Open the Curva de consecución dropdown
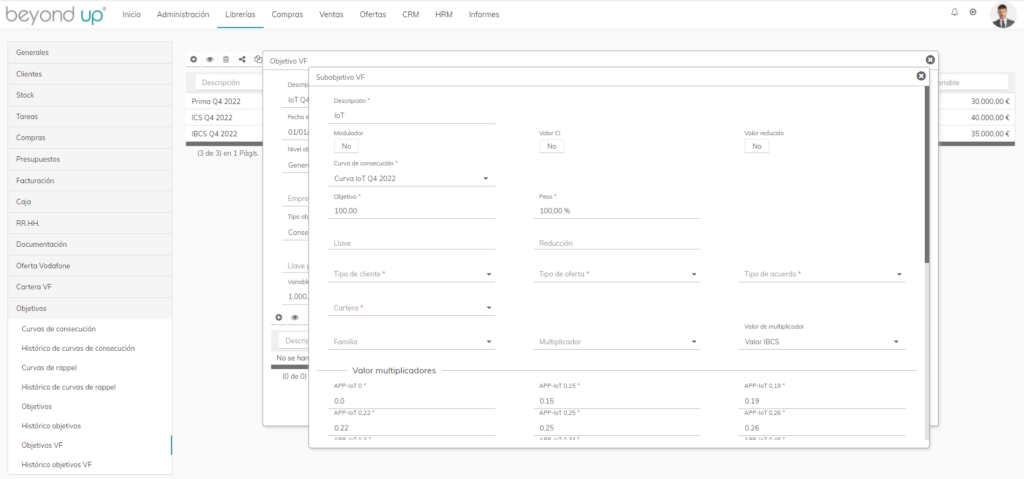Image resolution: width=1024 pixels, height=479 pixels. (x=414, y=179)
